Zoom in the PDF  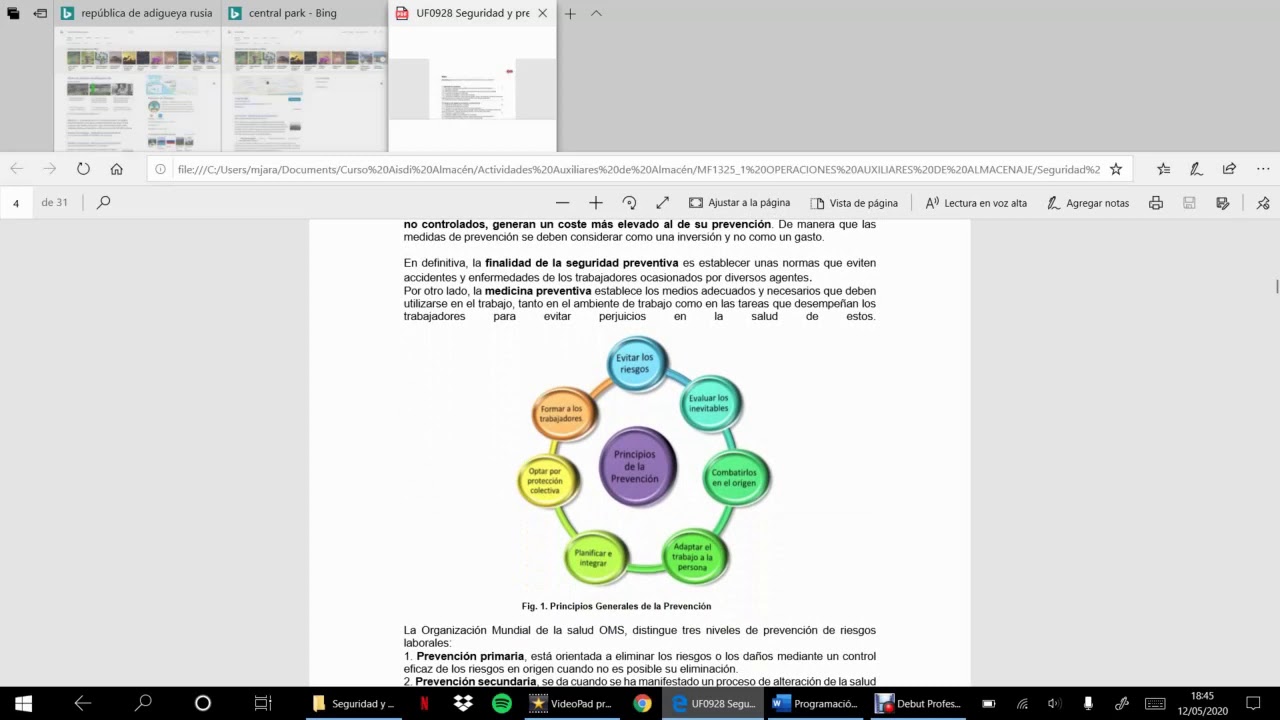tap(595, 202)
